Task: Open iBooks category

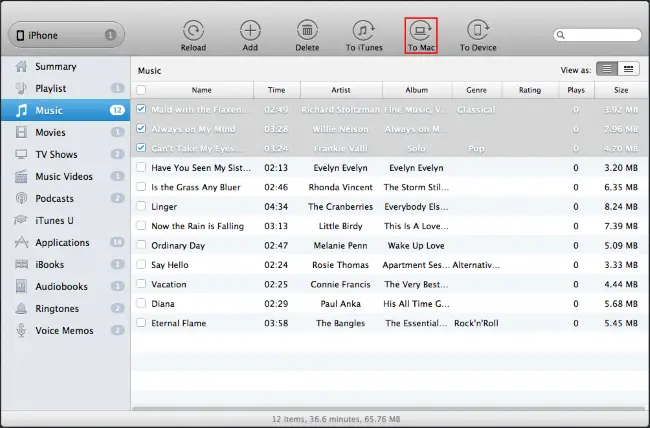Action: (x=65, y=264)
